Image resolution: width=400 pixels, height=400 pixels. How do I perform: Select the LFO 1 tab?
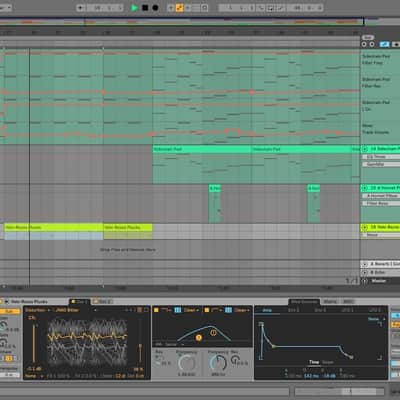point(348,310)
